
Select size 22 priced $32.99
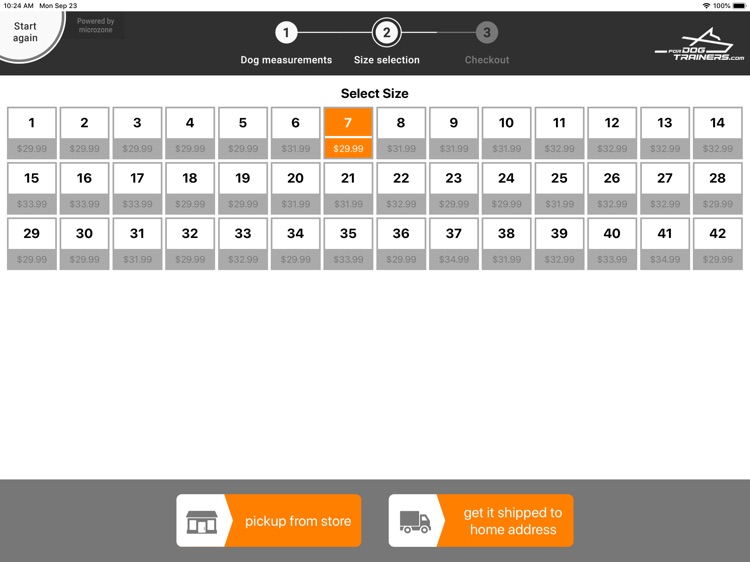tap(401, 188)
